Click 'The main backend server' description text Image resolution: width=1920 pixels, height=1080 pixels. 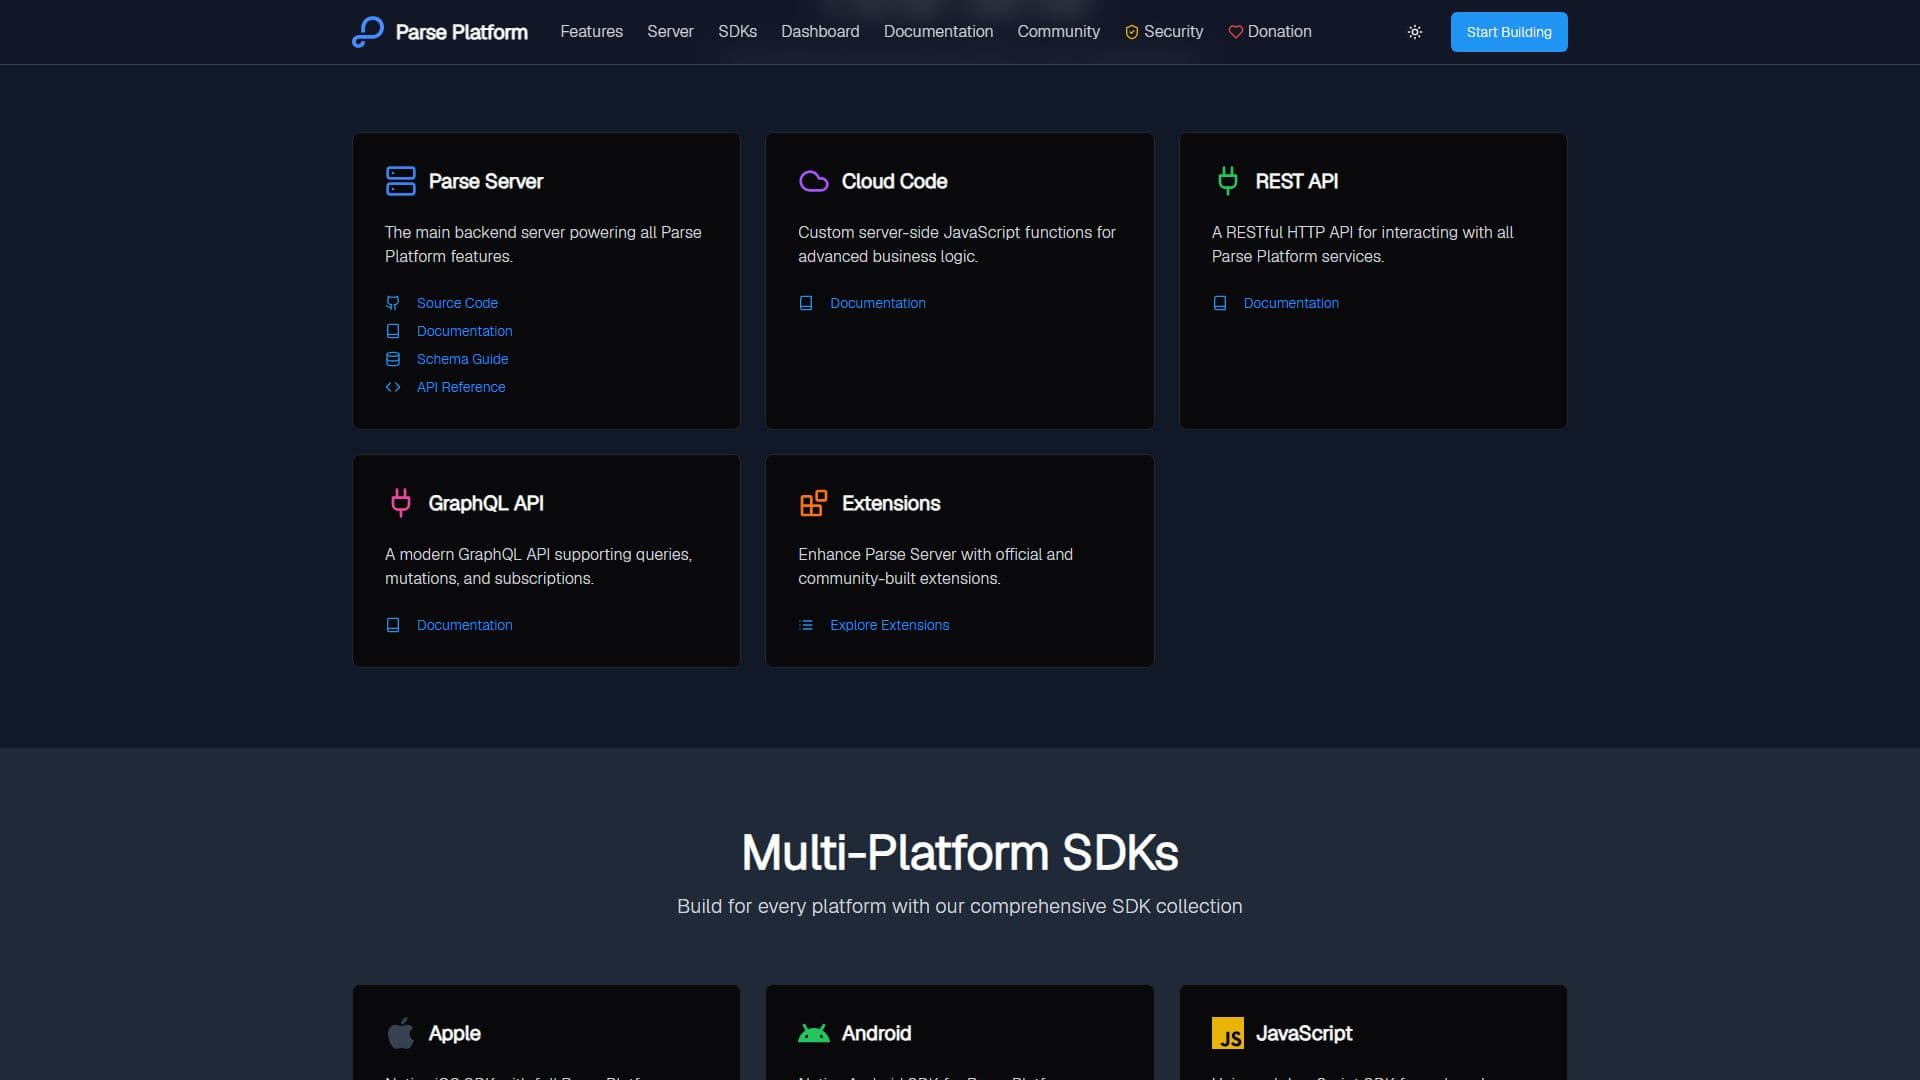point(543,244)
